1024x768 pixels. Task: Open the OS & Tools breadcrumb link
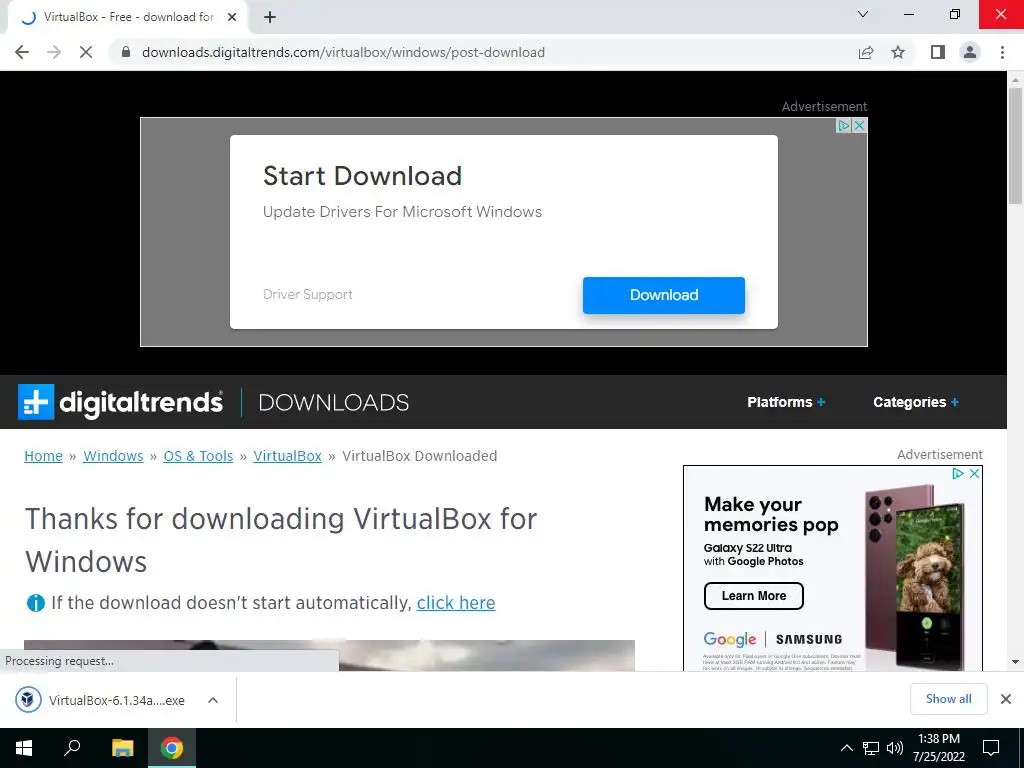pos(198,456)
